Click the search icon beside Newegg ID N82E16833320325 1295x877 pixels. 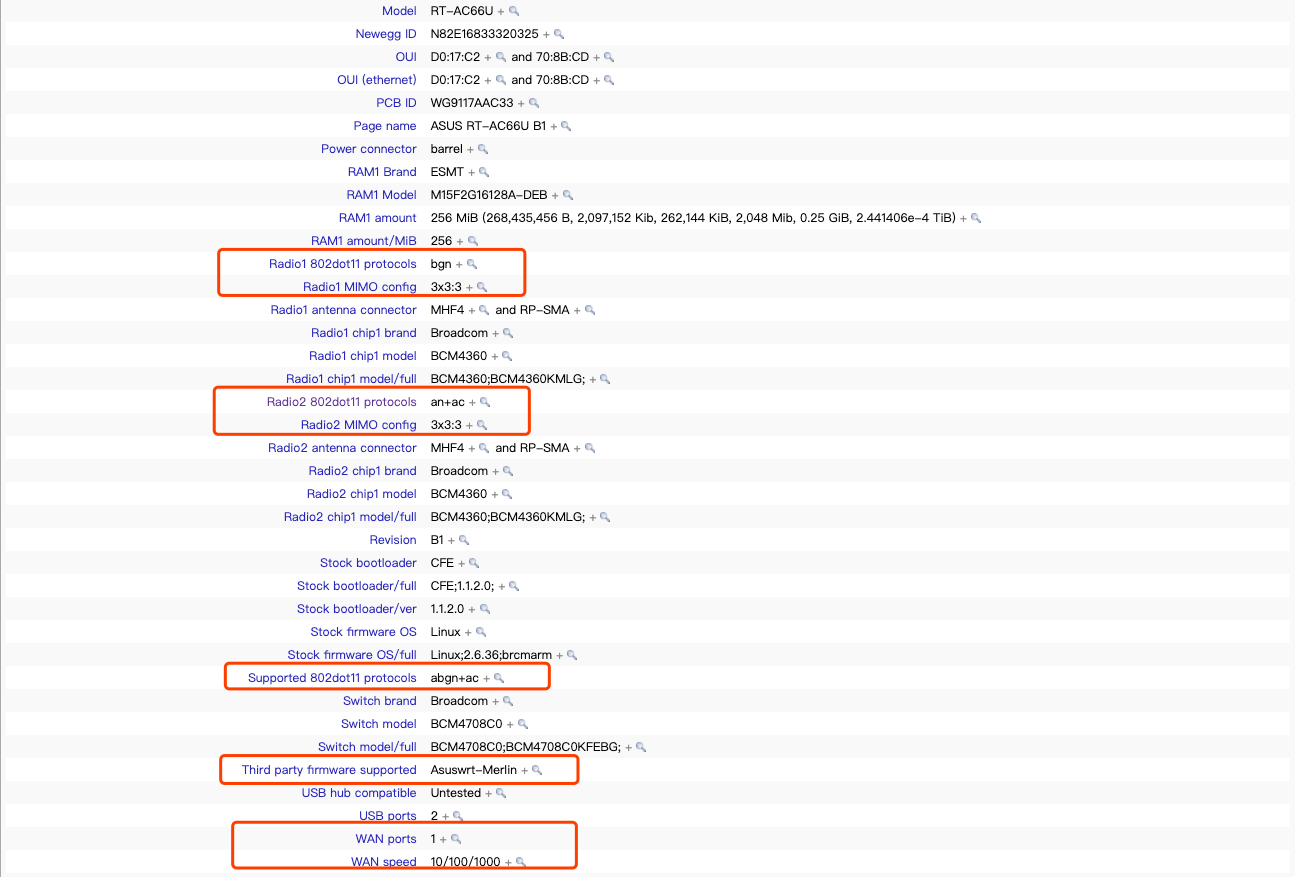pyautogui.click(x=559, y=34)
